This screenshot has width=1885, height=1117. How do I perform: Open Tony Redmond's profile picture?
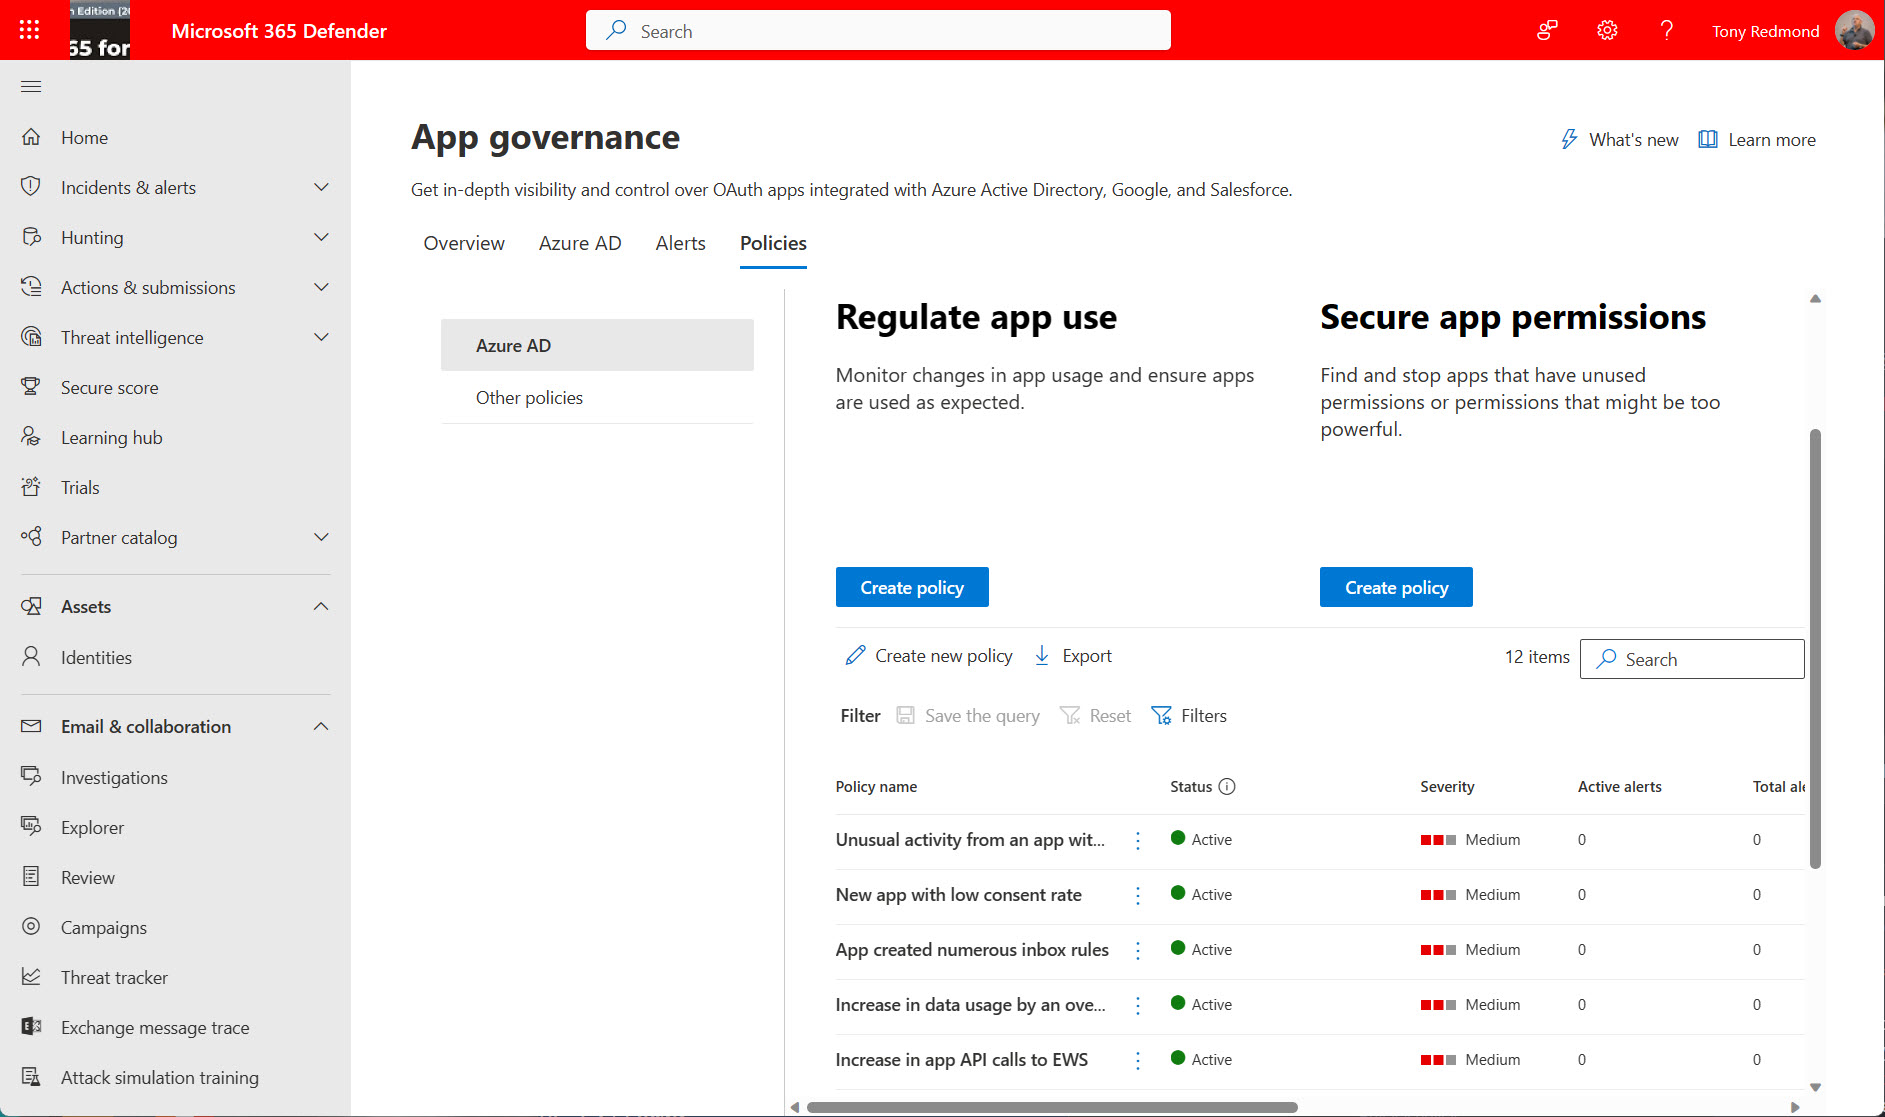(x=1855, y=30)
